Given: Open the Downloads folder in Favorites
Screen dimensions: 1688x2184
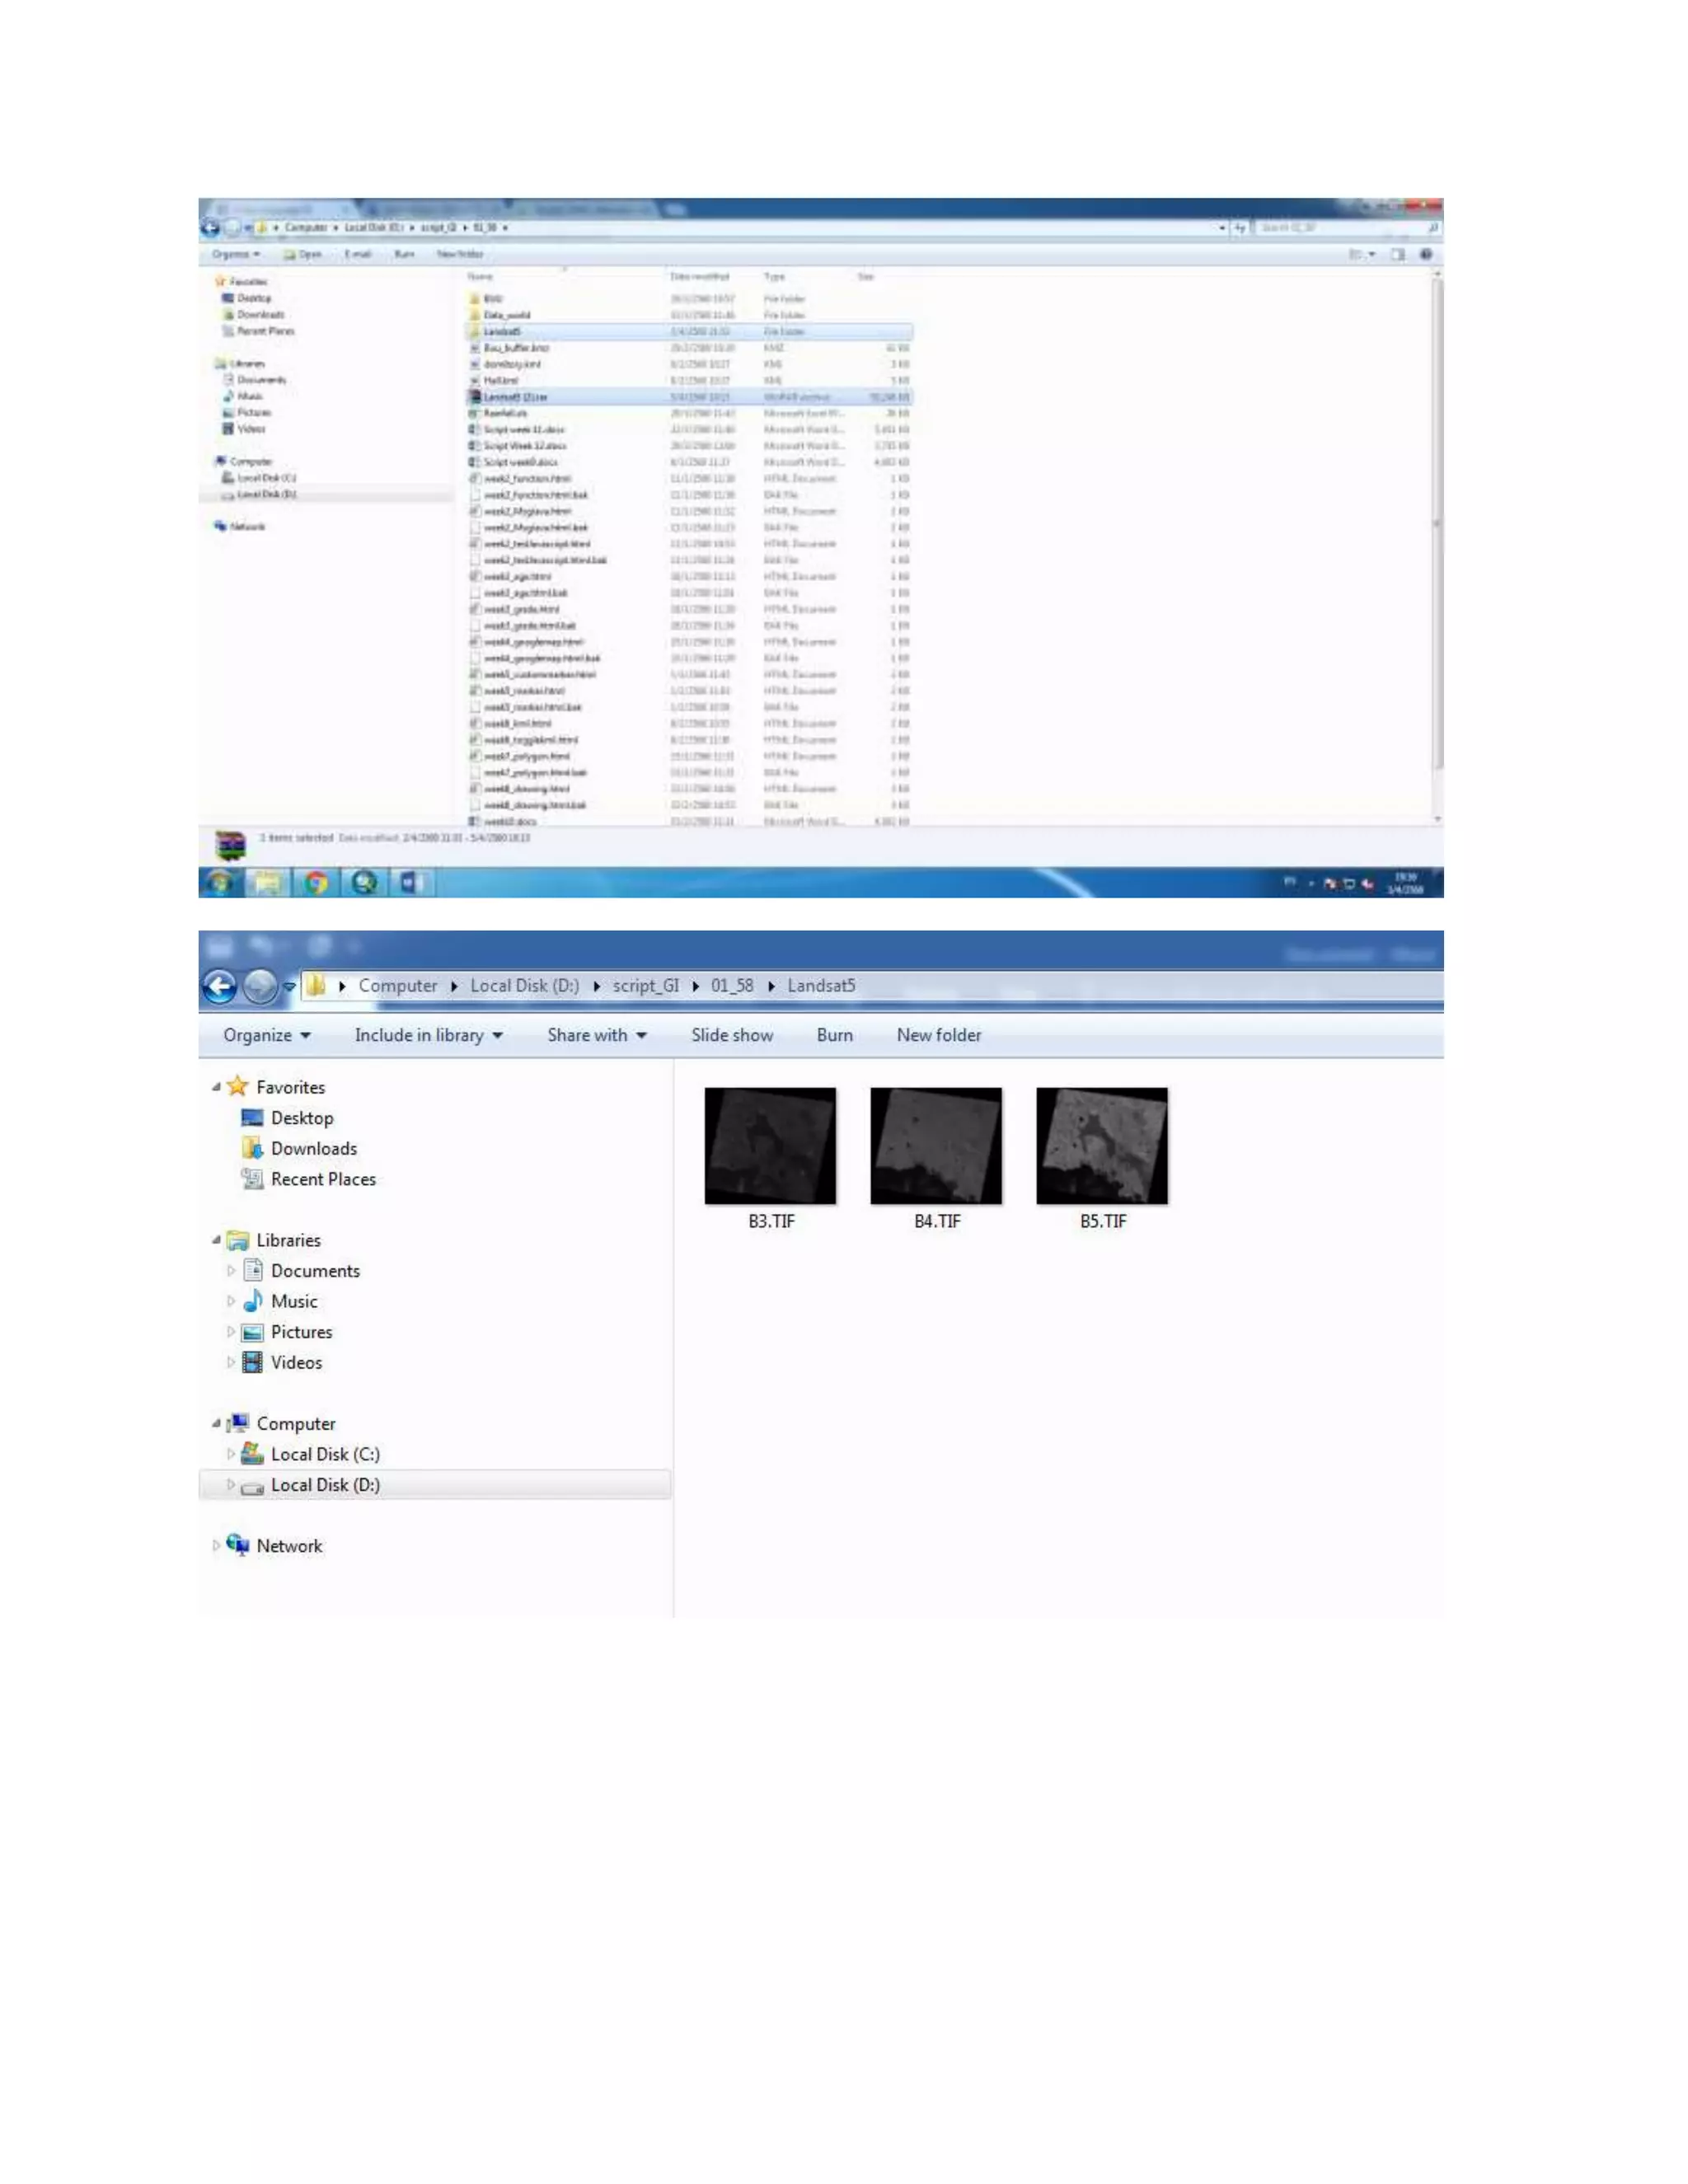Looking at the screenshot, I should (313, 1148).
